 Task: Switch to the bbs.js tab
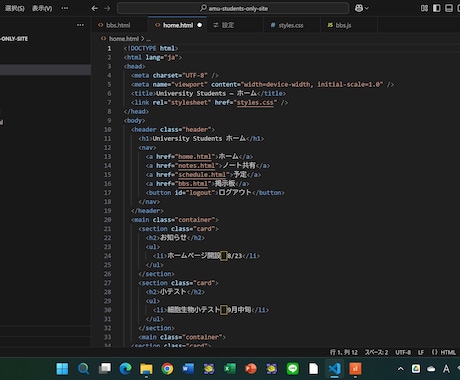pyautogui.click(x=343, y=25)
